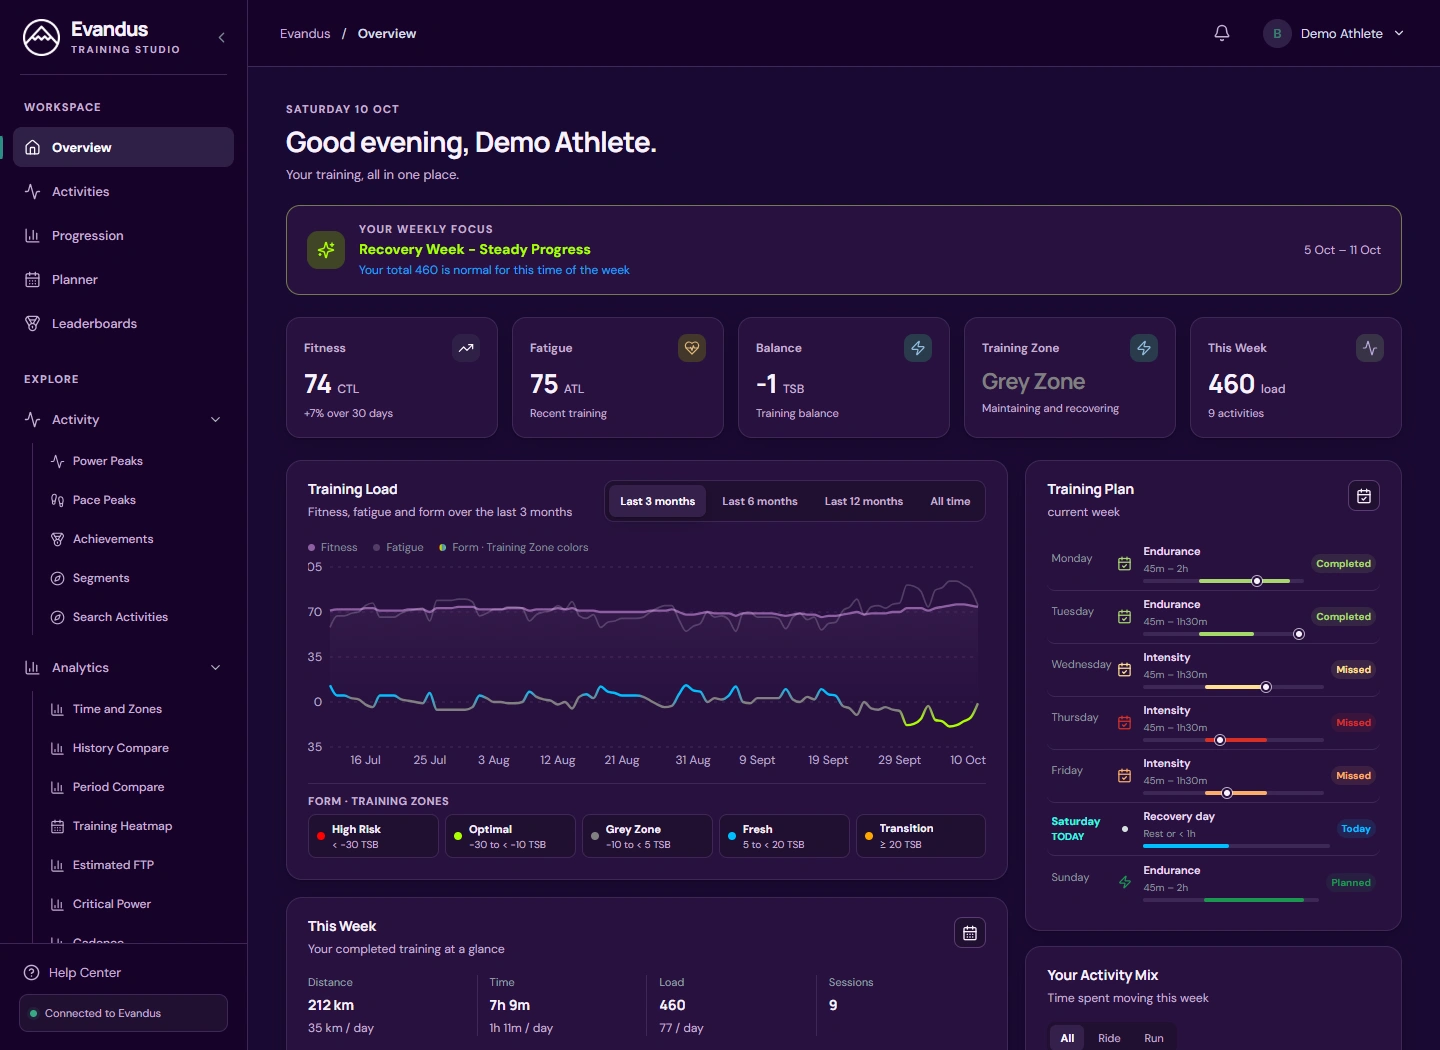Open the Progression page
The image size is (1440, 1050).
123,236
